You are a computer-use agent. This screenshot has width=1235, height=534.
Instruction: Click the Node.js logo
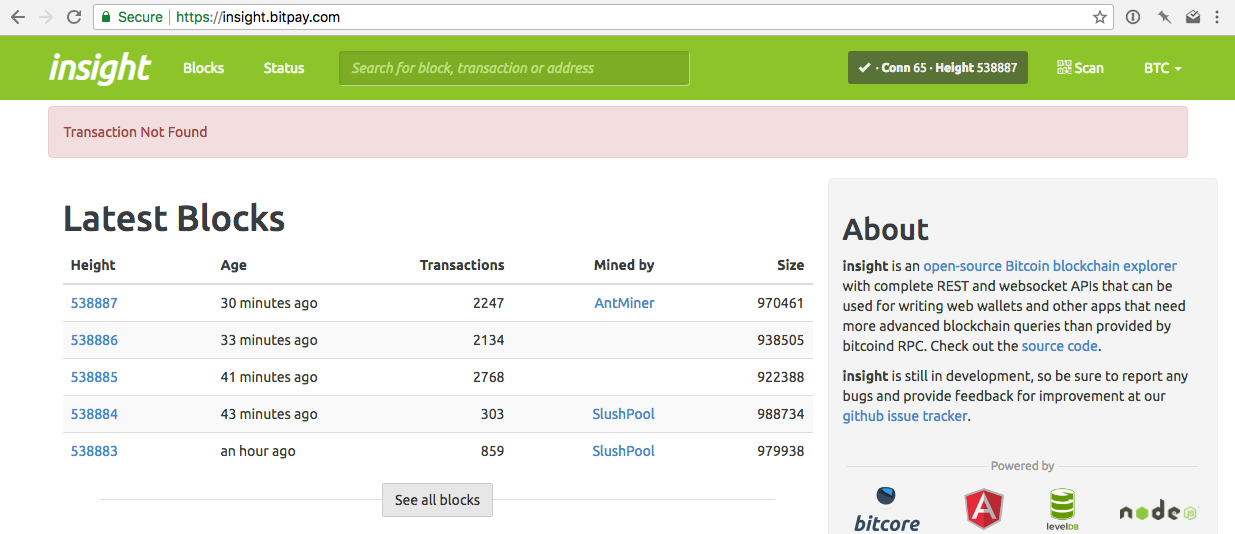[1158, 512]
